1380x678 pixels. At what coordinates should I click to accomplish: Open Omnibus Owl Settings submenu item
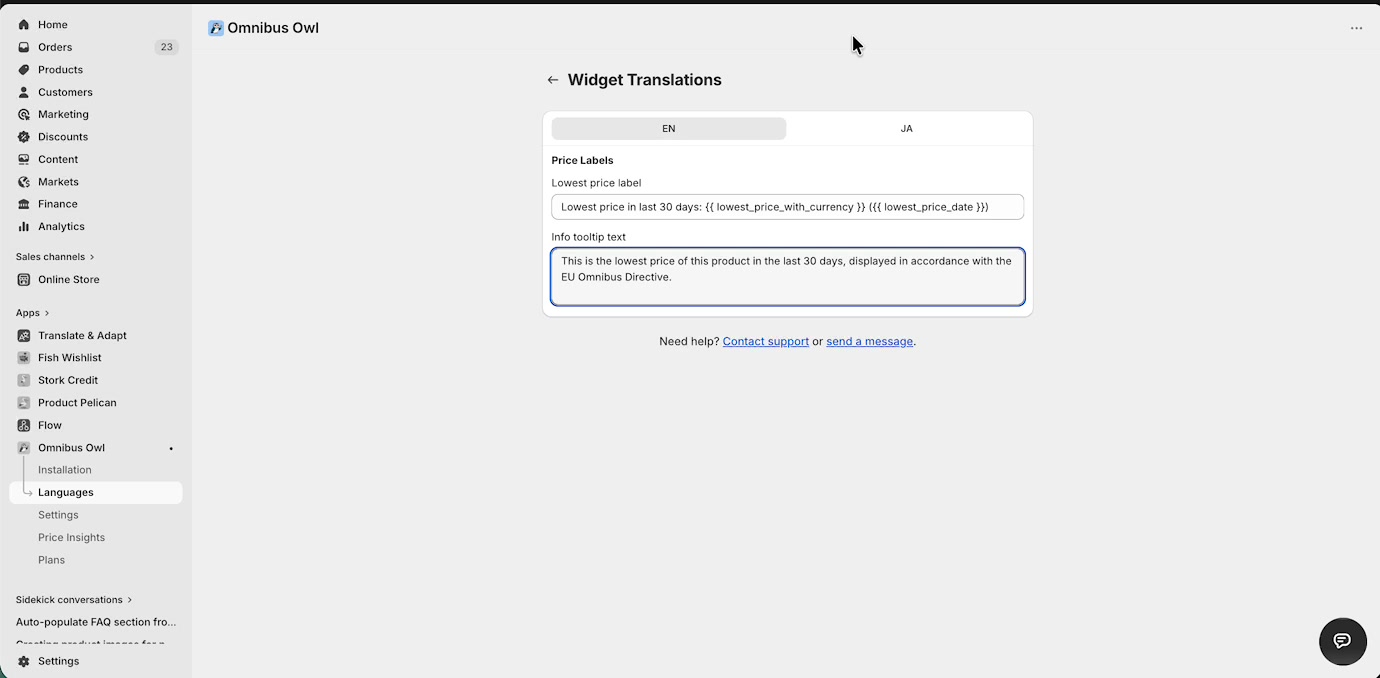pos(58,515)
